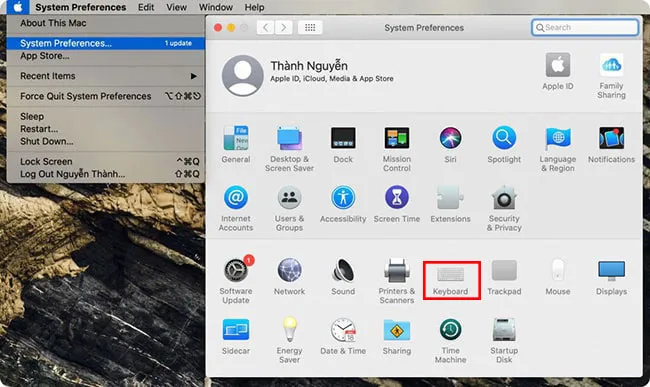
Task: Open Software Update pane
Action: (x=235, y=279)
